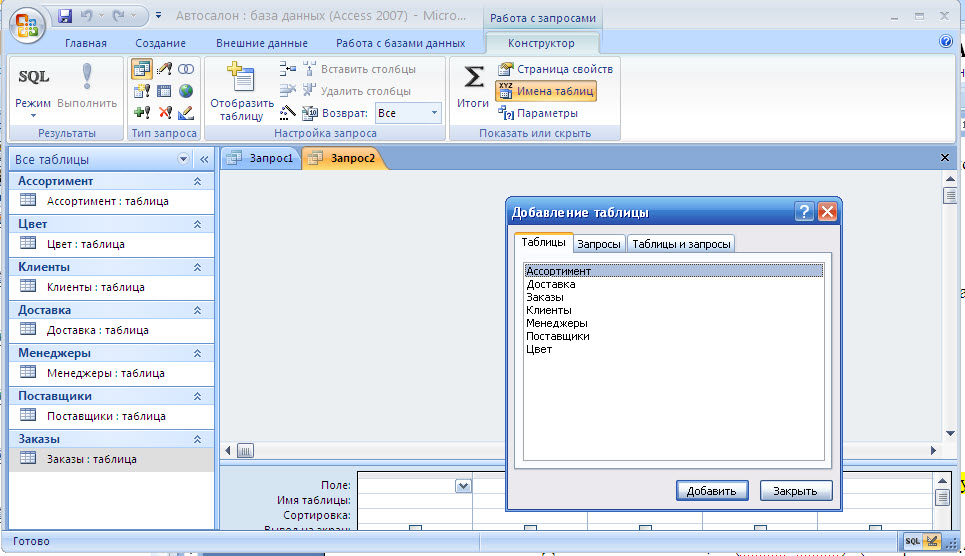Click the horizontal scrollbar thumb
The height and width of the screenshot is (556, 965).
pos(245,451)
